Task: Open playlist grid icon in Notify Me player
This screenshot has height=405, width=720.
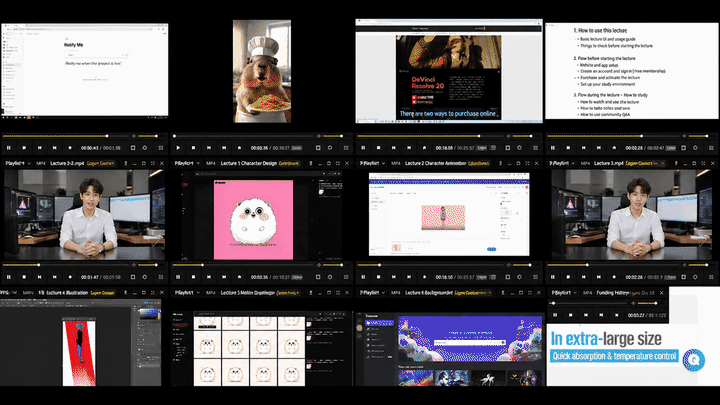Action: coord(161,148)
